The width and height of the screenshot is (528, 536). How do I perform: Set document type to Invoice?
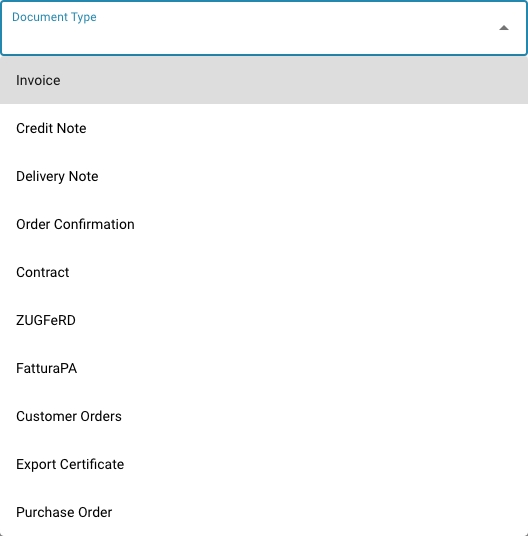264,80
